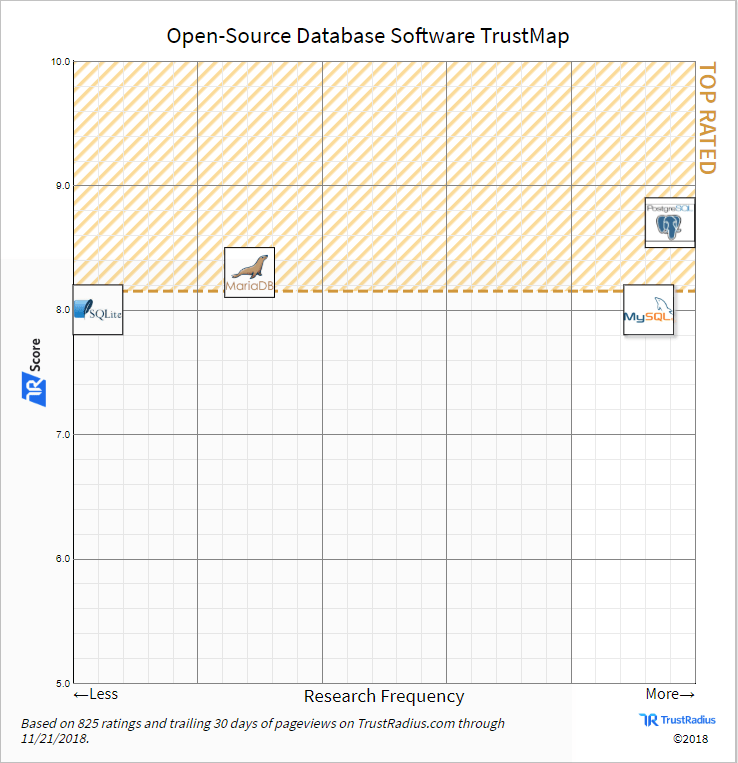Click the 'More→' axis label
Screen dimensions: 738x763
click(x=670, y=694)
